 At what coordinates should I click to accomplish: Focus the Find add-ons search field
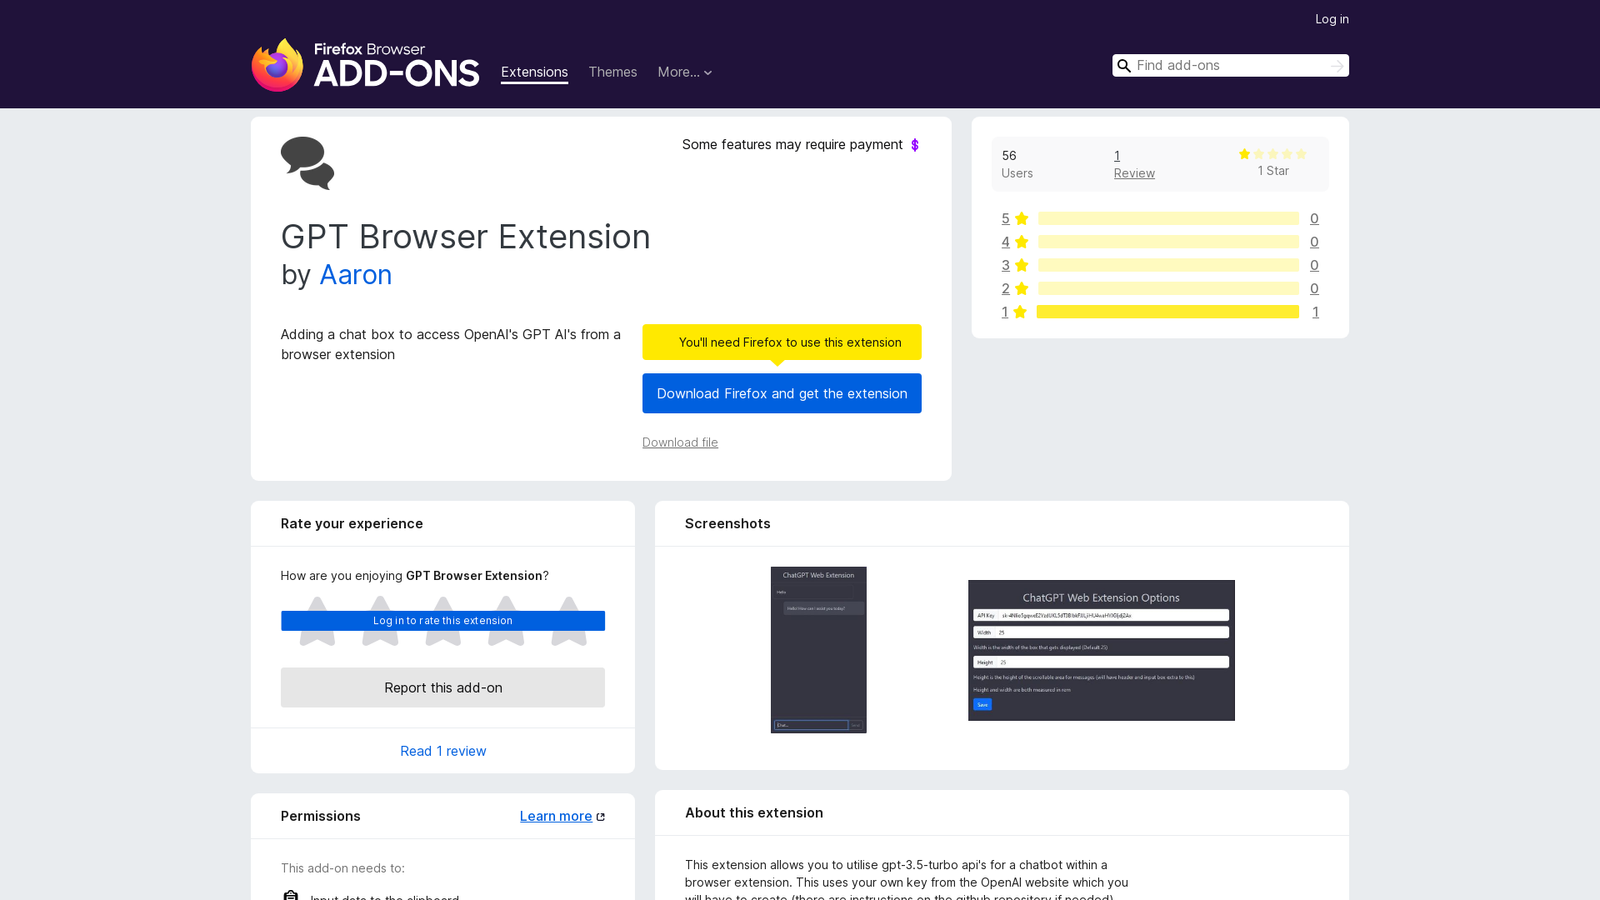(1230, 66)
